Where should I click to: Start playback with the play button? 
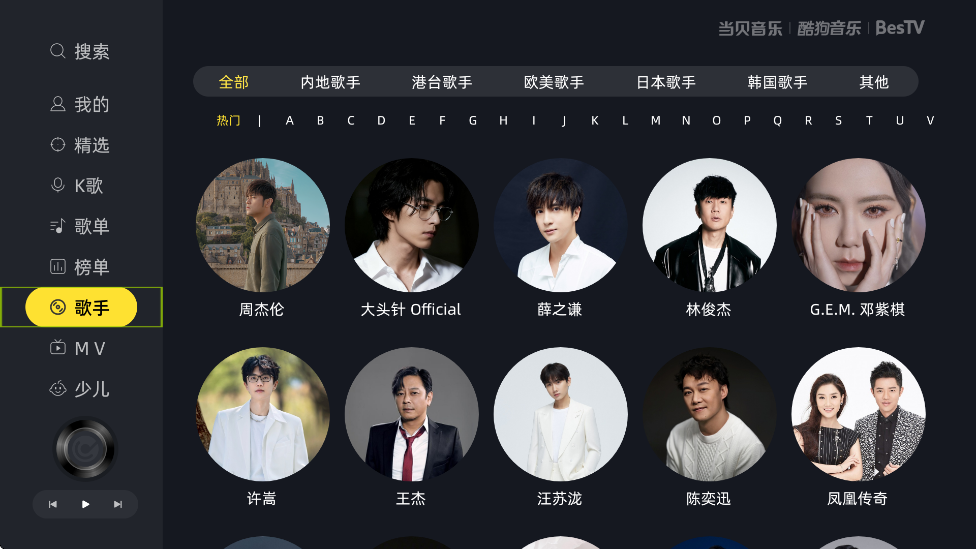coord(85,504)
